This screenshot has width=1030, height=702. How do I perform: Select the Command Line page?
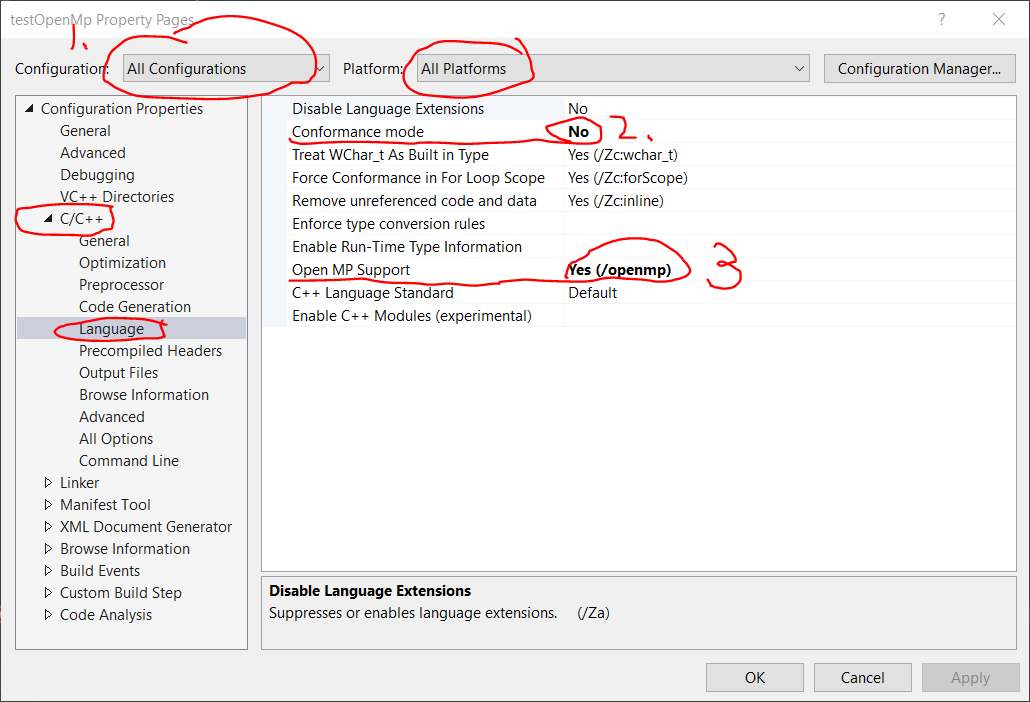click(x=128, y=460)
